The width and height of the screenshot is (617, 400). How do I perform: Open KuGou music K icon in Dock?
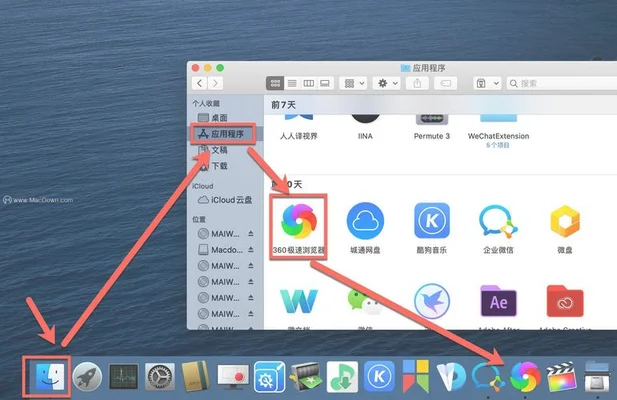pyautogui.click(x=379, y=377)
